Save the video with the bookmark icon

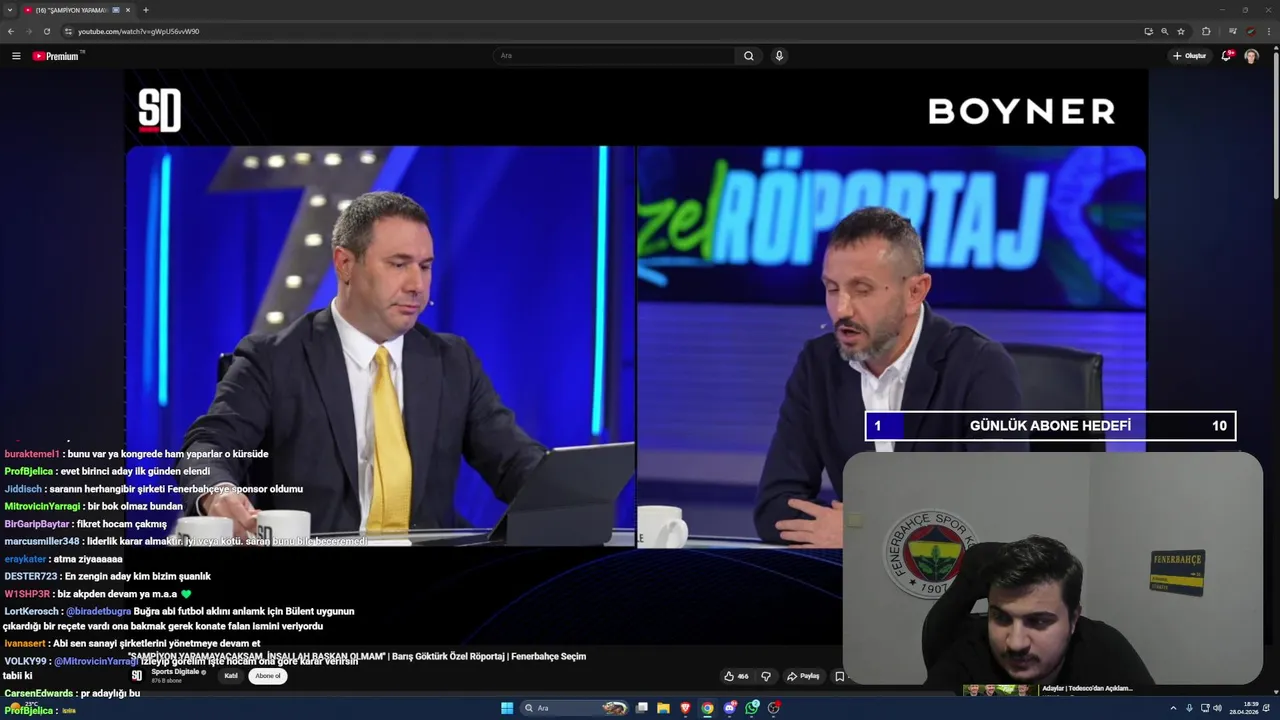(x=839, y=676)
